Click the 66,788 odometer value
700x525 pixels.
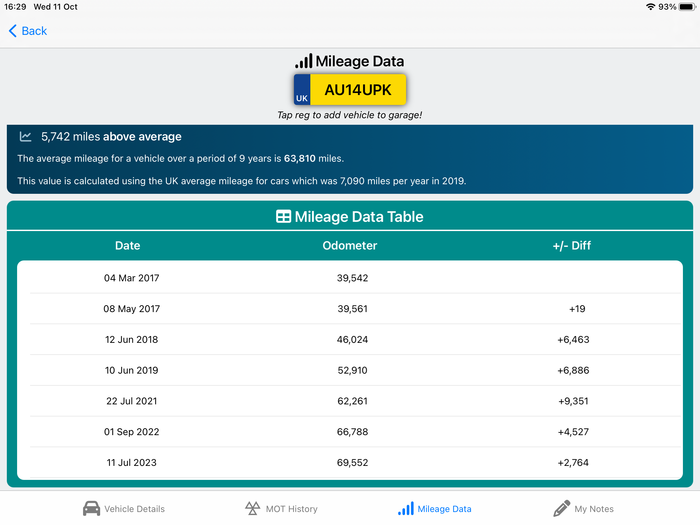click(x=352, y=432)
